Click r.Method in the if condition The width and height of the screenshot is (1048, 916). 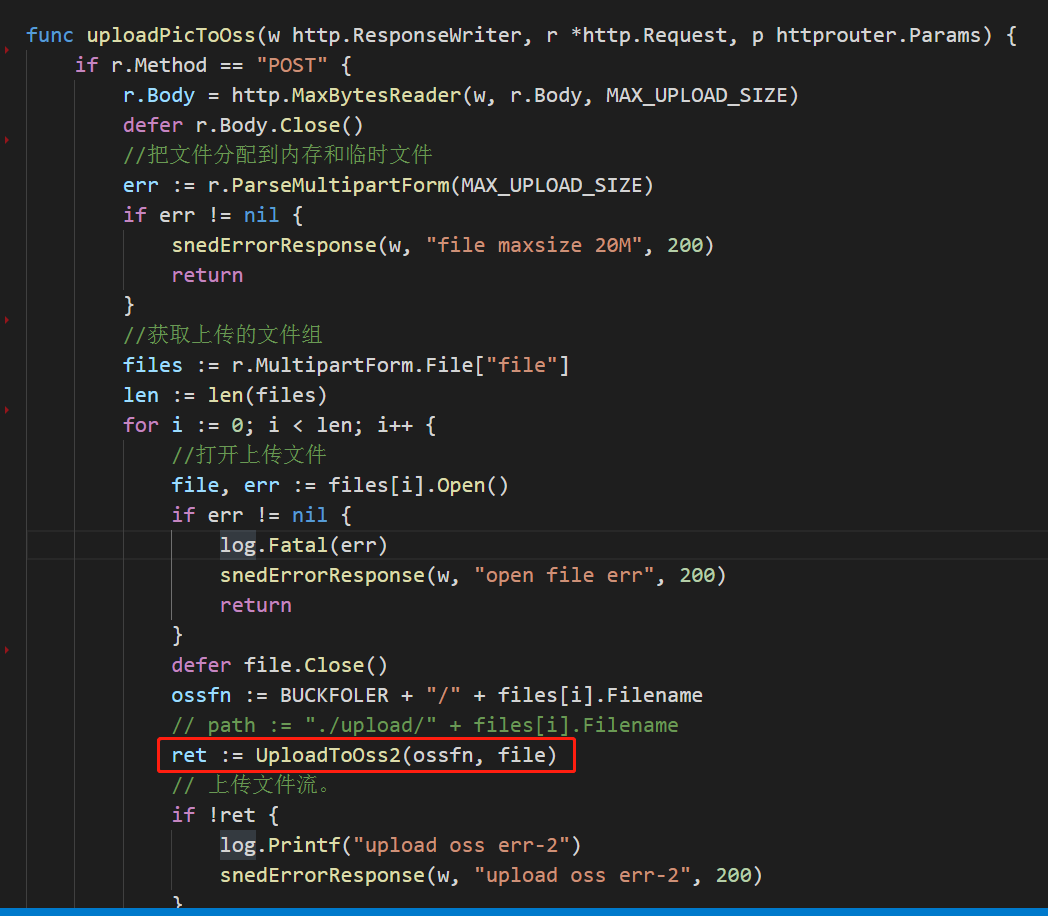coord(159,65)
